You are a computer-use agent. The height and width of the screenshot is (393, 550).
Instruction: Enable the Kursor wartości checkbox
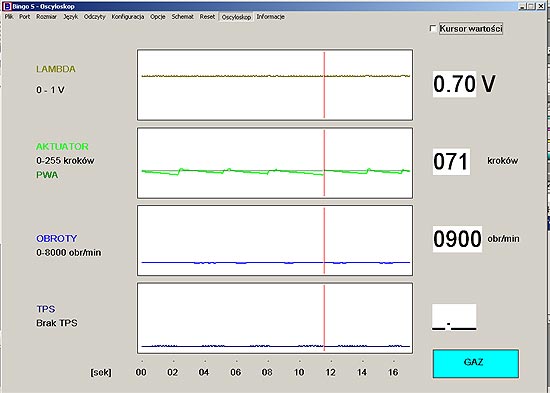[433, 28]
